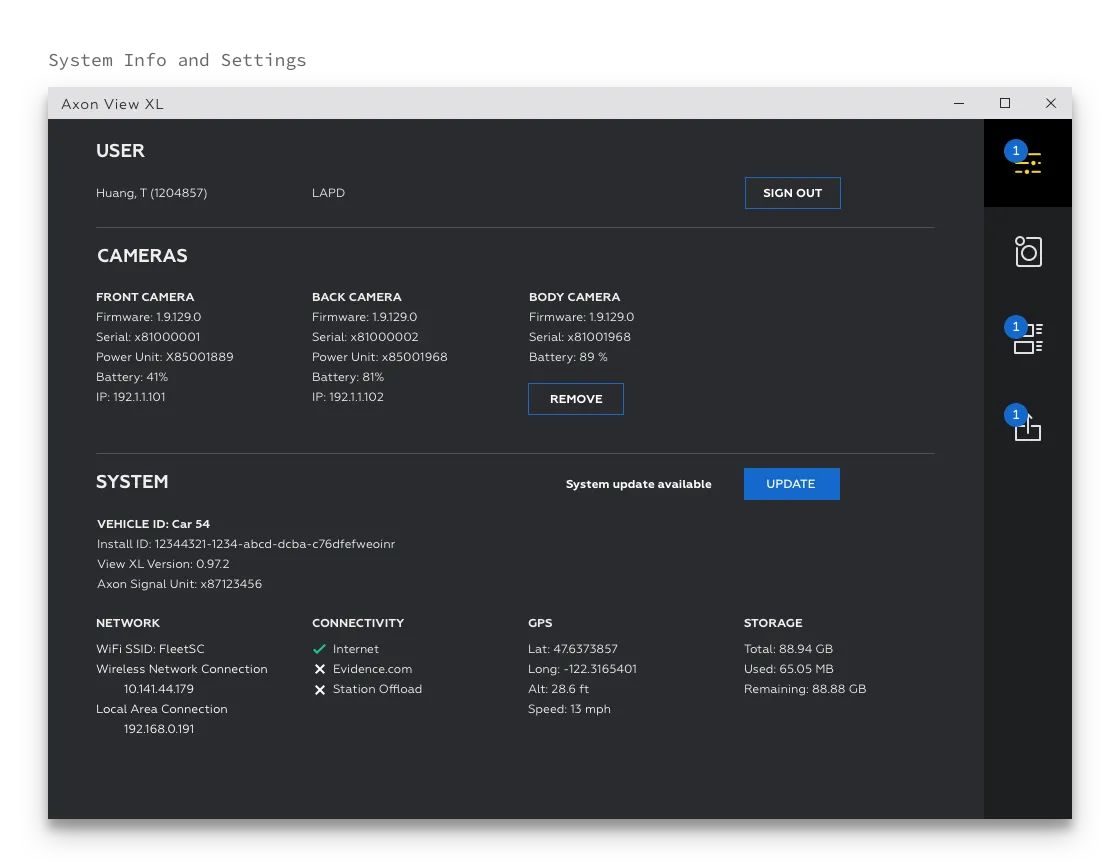This screenshot has height=867, width=1120.
Task: Click Total: 88.94 GB storage
Action: (x=789, y=648)
